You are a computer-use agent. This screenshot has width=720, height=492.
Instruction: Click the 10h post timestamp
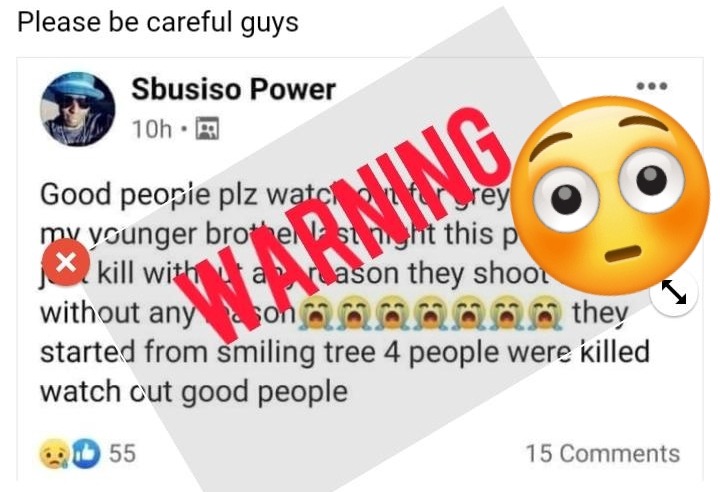point(152,129)
